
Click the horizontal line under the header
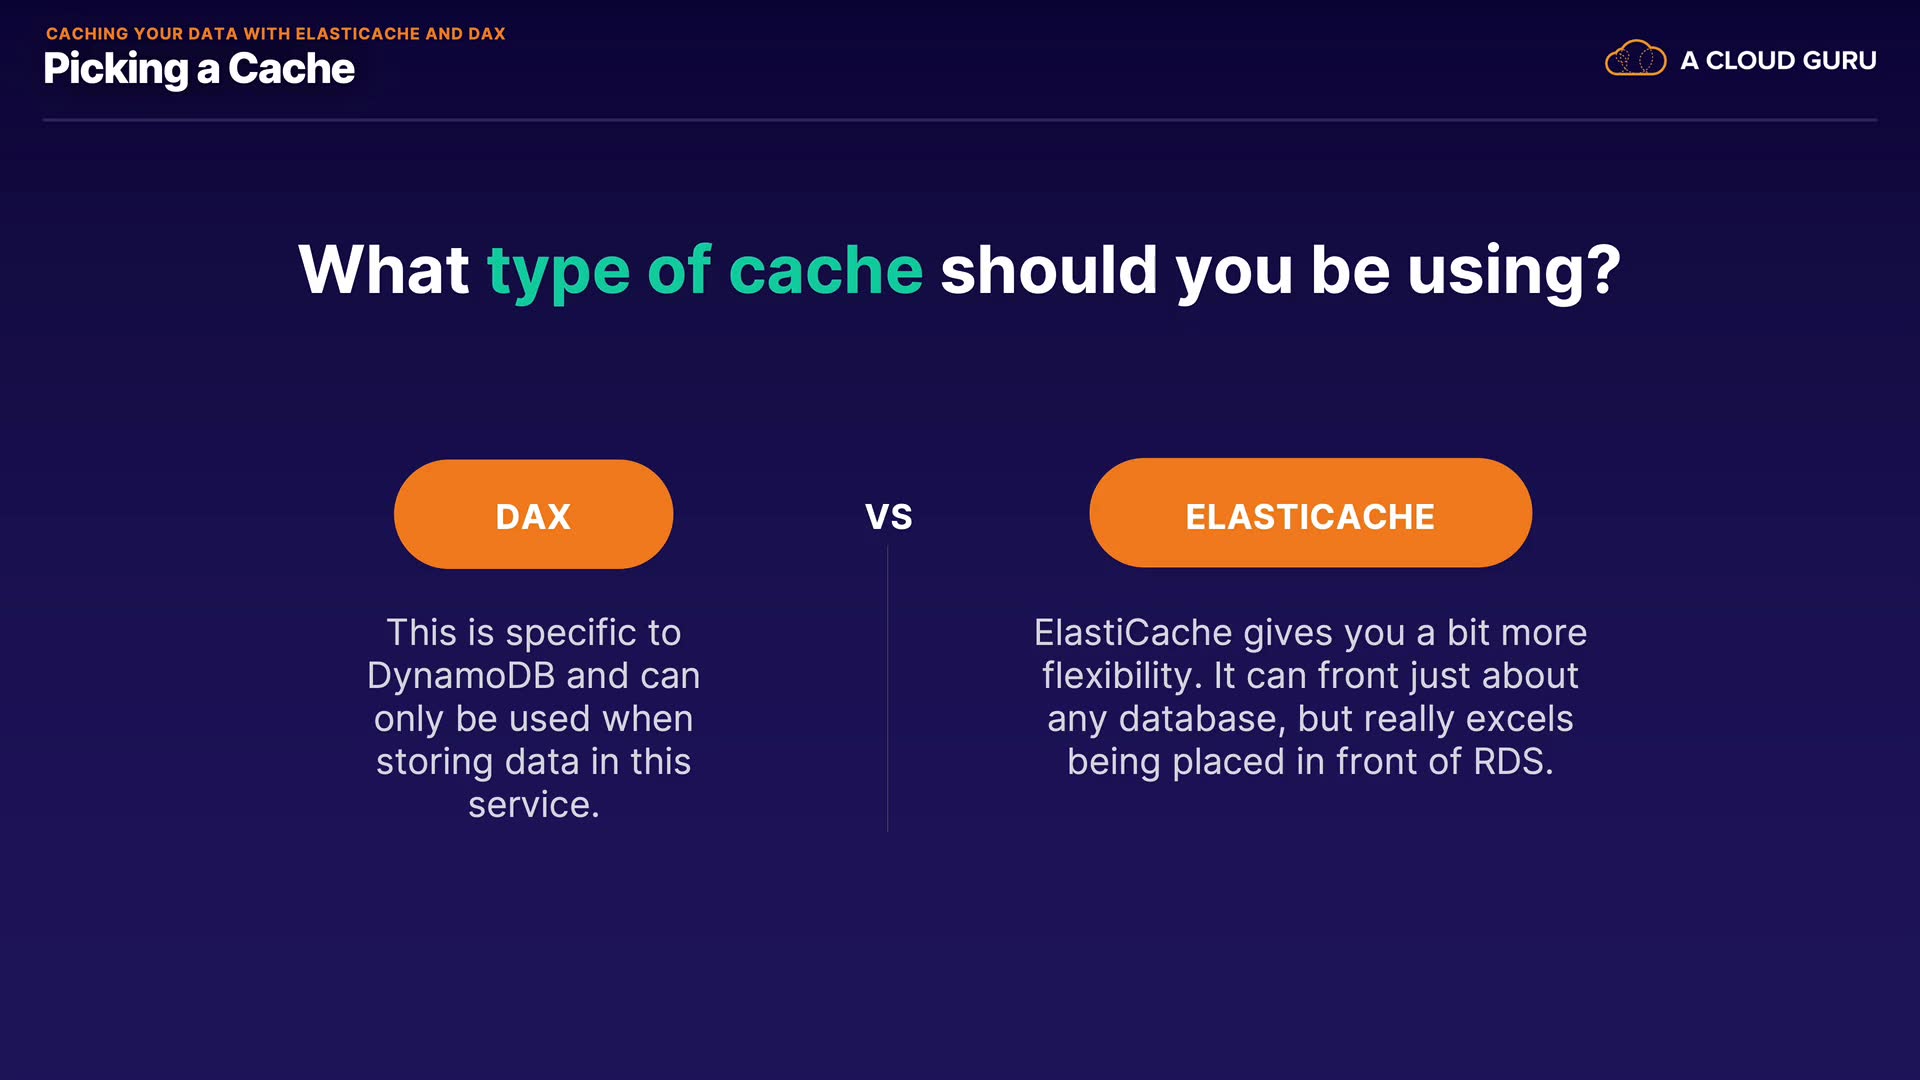[x=960, y=120]
